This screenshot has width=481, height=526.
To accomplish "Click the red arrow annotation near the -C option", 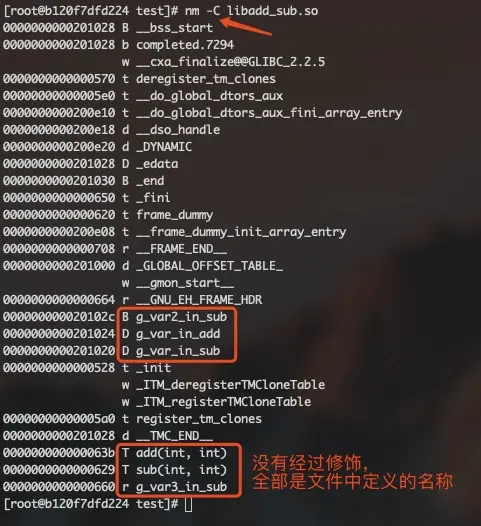I will coord(246,27).
